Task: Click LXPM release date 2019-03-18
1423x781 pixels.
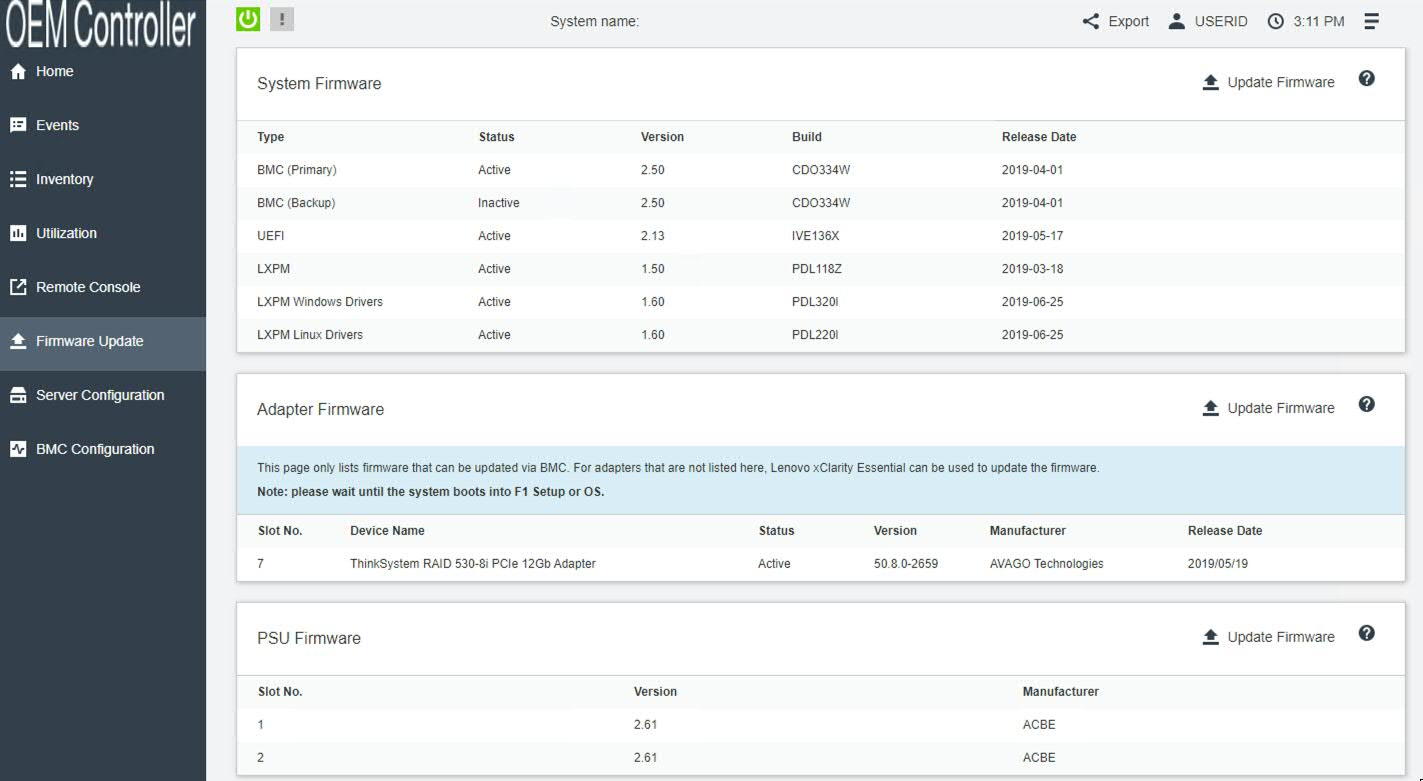Action: coord(1032,269)
